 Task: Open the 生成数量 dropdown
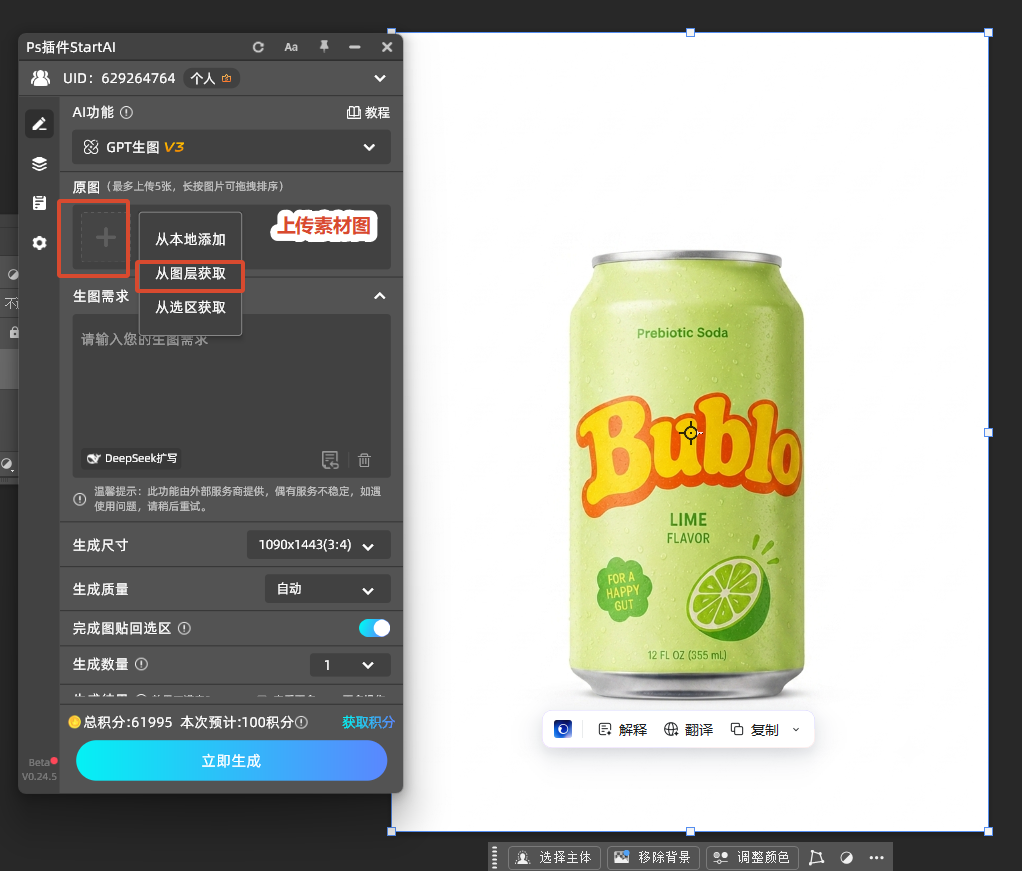pos(350,664)
